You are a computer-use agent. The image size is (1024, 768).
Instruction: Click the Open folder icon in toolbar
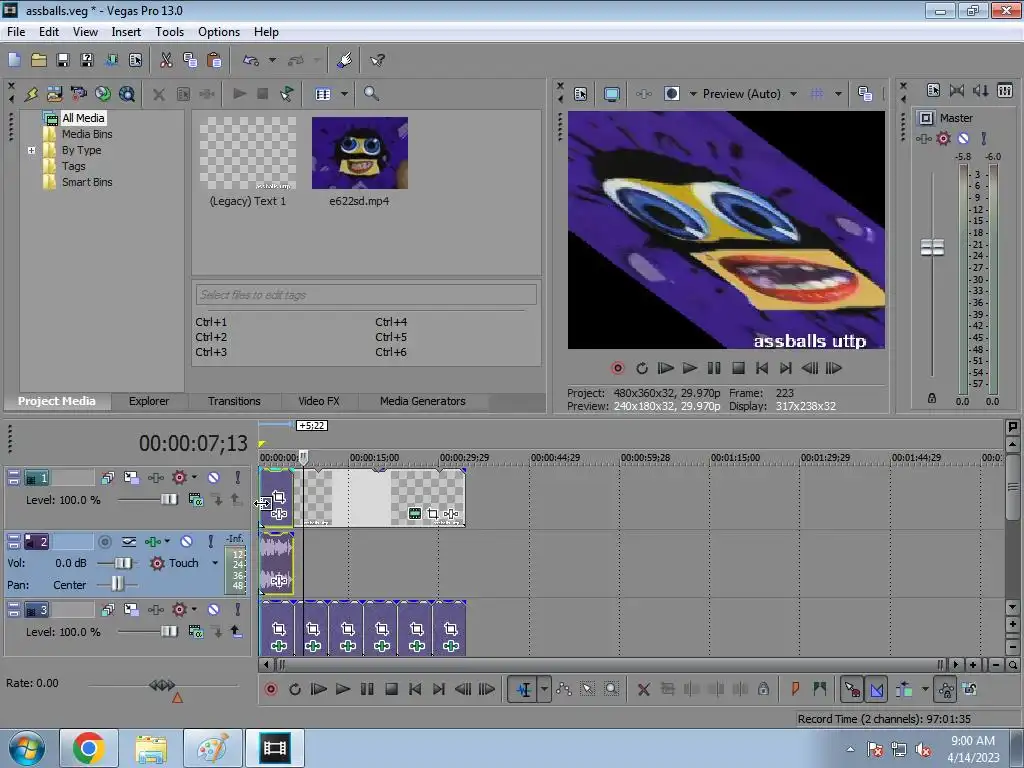coord(39,60)
